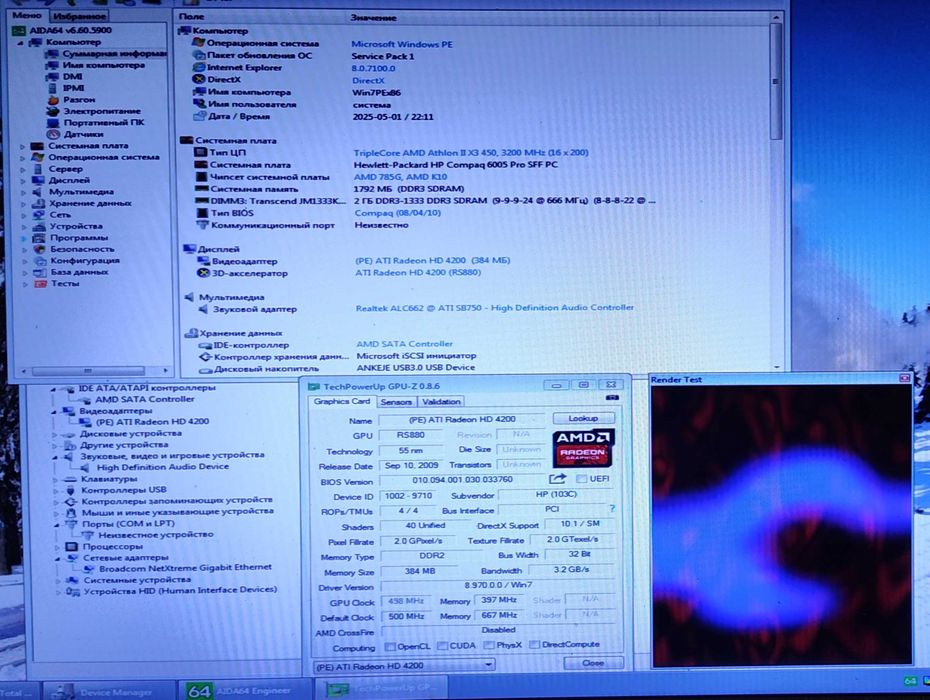930x700 pixels.
Task: Open the Graphics Card tab in GPU-Z
Action: tap(342, 402)
